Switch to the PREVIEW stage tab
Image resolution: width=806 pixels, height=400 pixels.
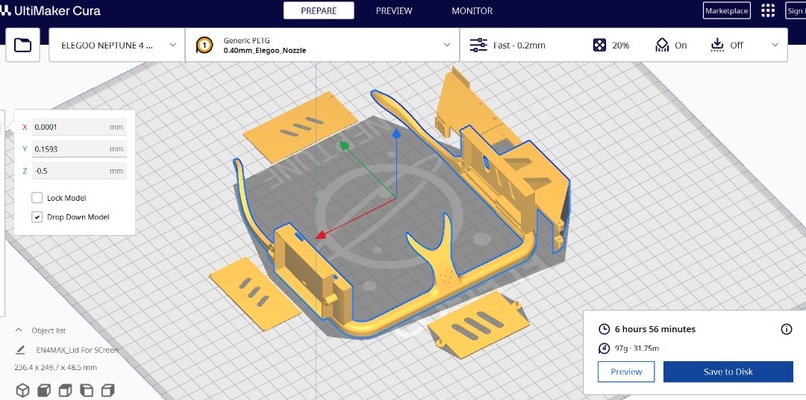pos(394,11)
